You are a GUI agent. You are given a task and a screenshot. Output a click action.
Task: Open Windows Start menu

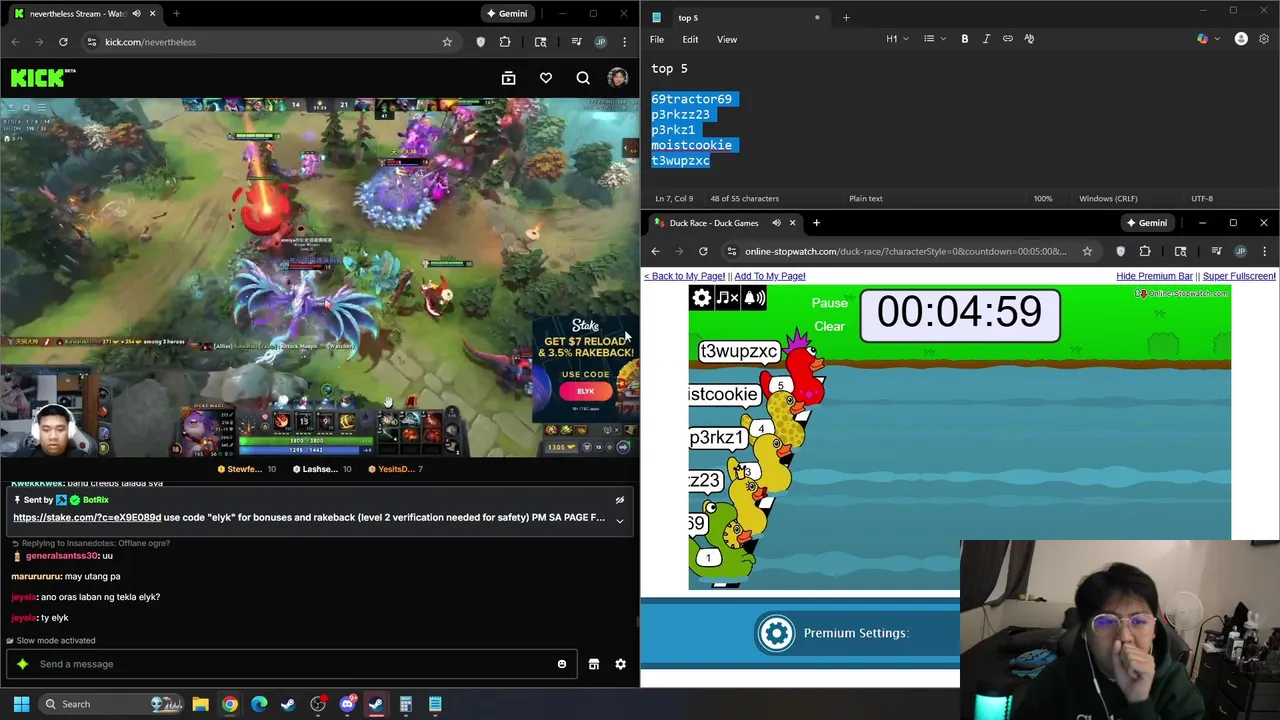pyautogui.click(x=21, y=704)
